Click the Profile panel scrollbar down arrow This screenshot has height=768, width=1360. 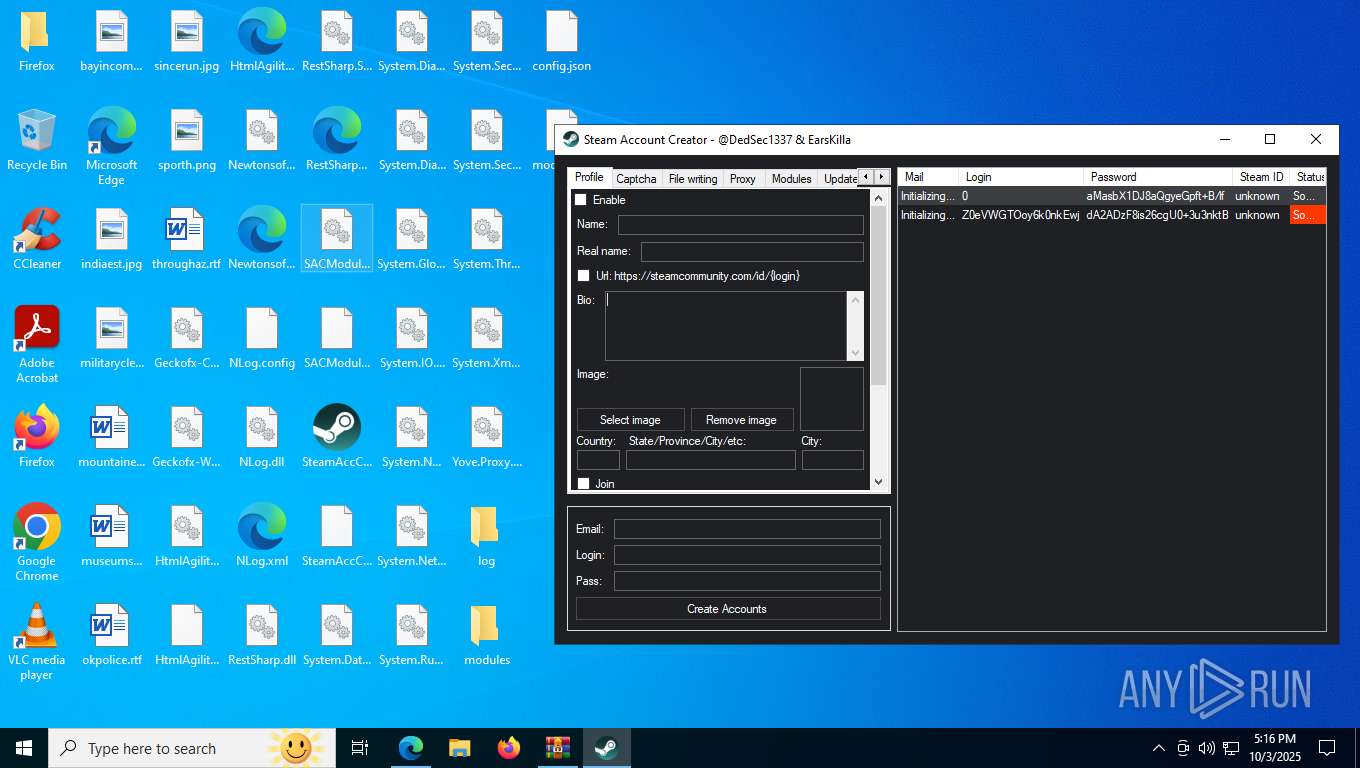[879, 482]
